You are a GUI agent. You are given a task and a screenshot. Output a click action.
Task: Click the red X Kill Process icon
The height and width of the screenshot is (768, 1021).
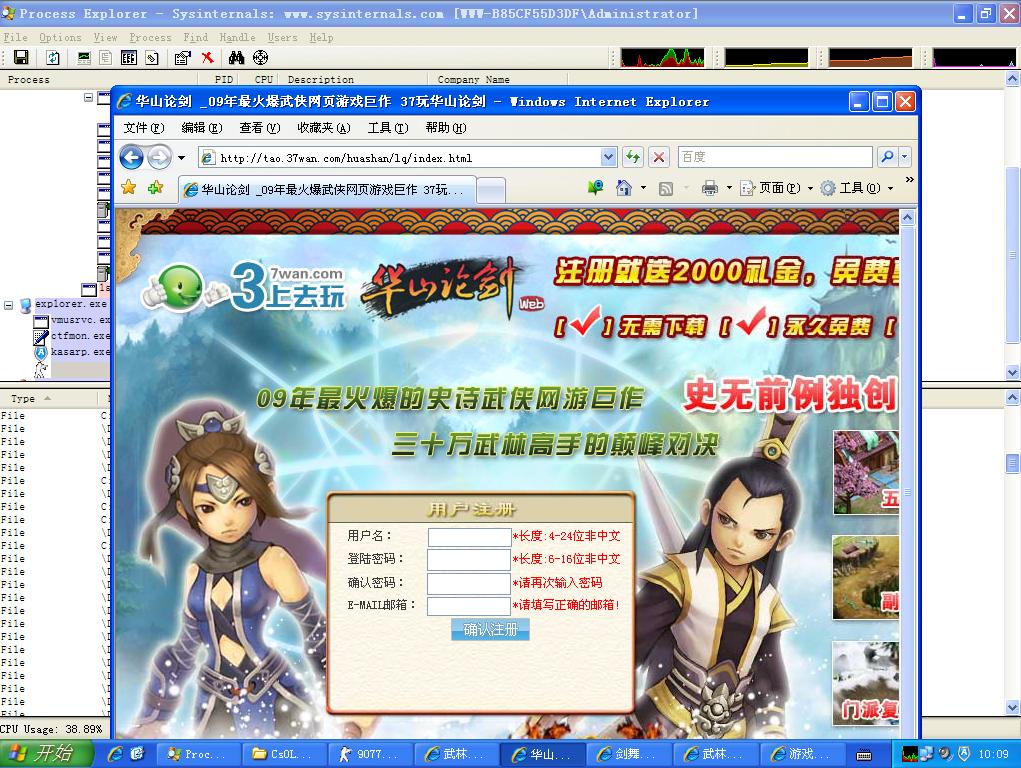[x=207, y=58]
